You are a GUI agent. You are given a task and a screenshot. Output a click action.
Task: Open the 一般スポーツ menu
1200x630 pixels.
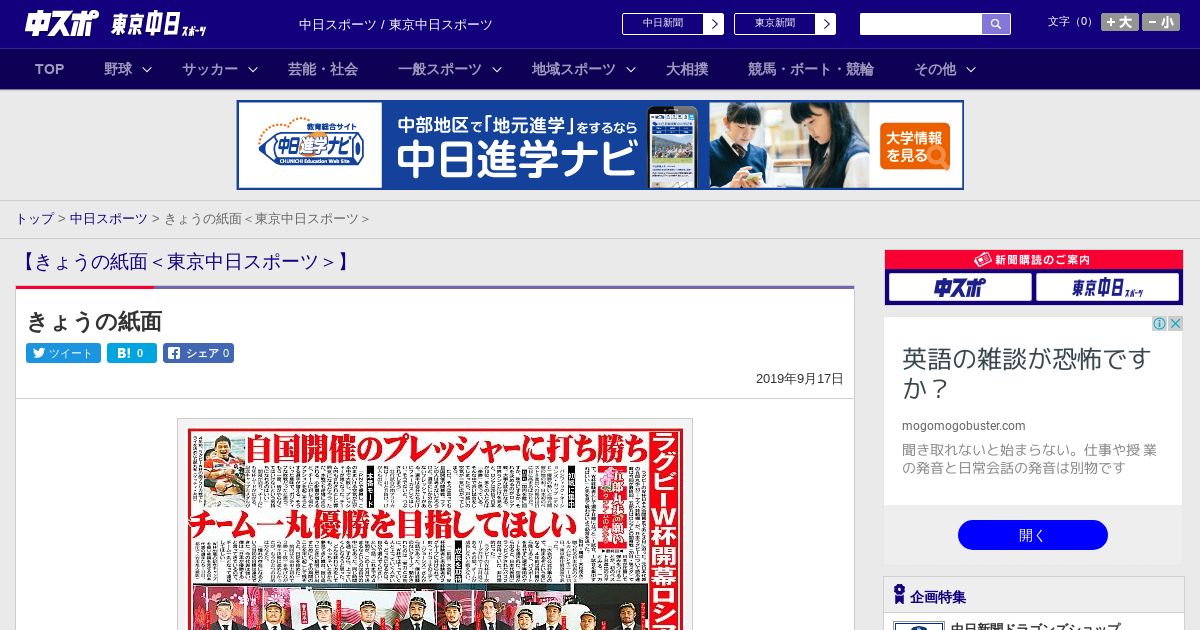click(x=440, y=69)
